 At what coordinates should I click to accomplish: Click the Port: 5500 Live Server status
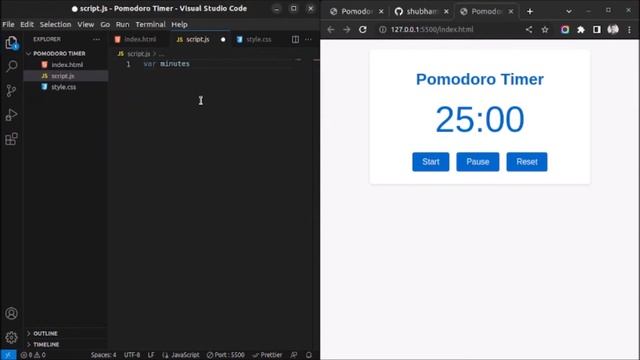click(x=225, y=355)
